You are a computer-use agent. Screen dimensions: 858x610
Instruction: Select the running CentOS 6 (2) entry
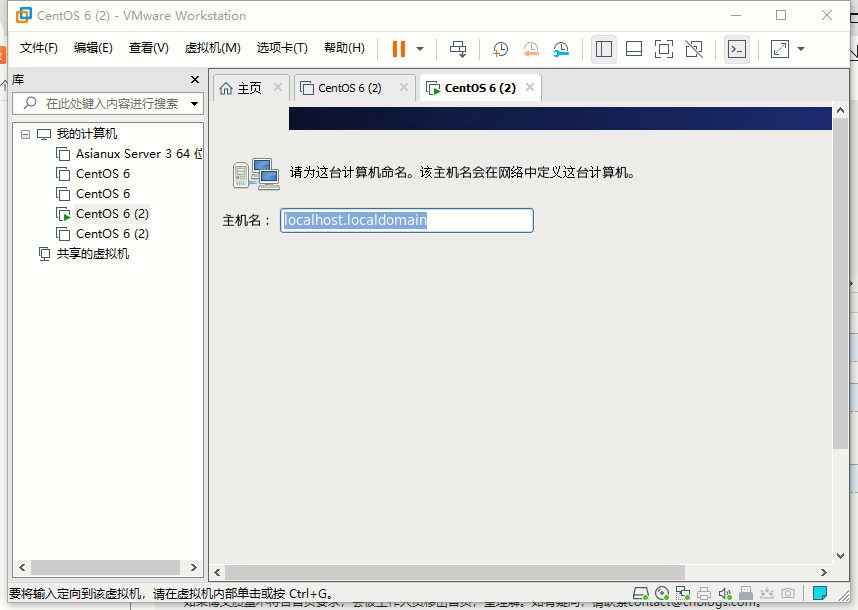coord(112,214)
